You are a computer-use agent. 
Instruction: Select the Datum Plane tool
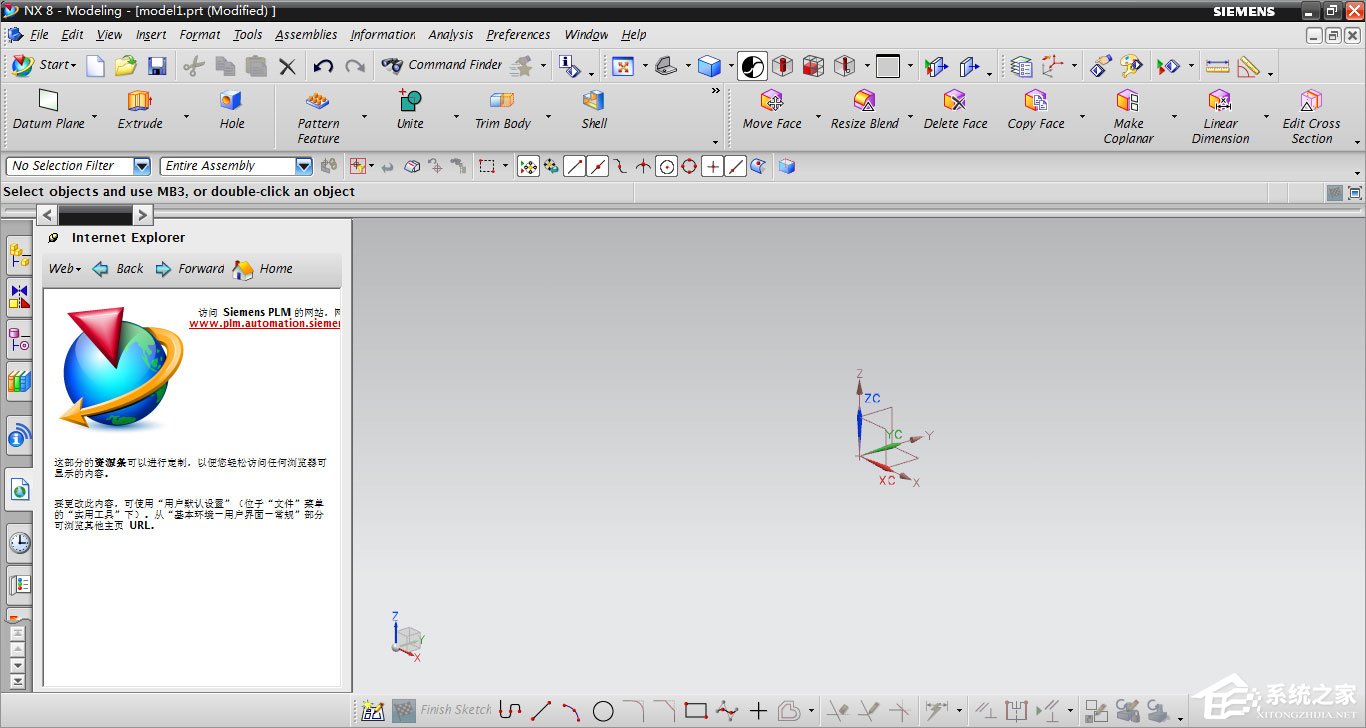coord(48,101)
